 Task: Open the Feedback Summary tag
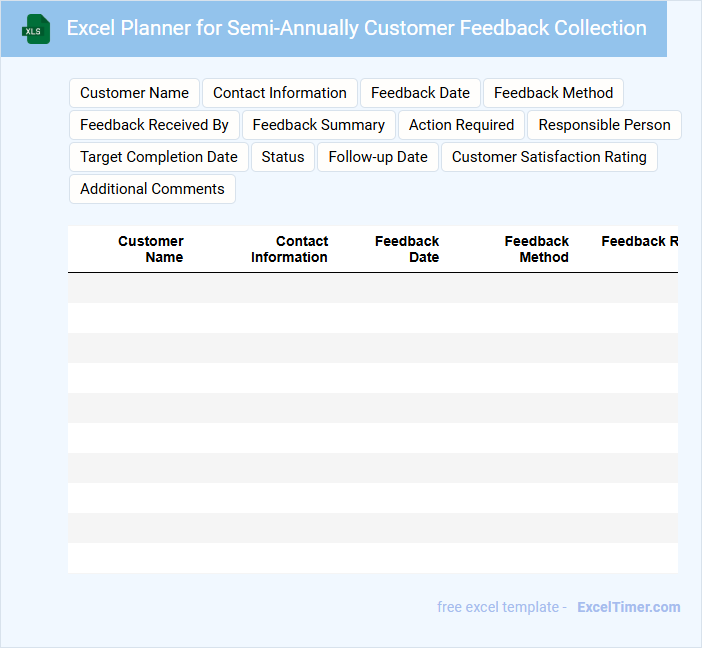tap(319, 125)
